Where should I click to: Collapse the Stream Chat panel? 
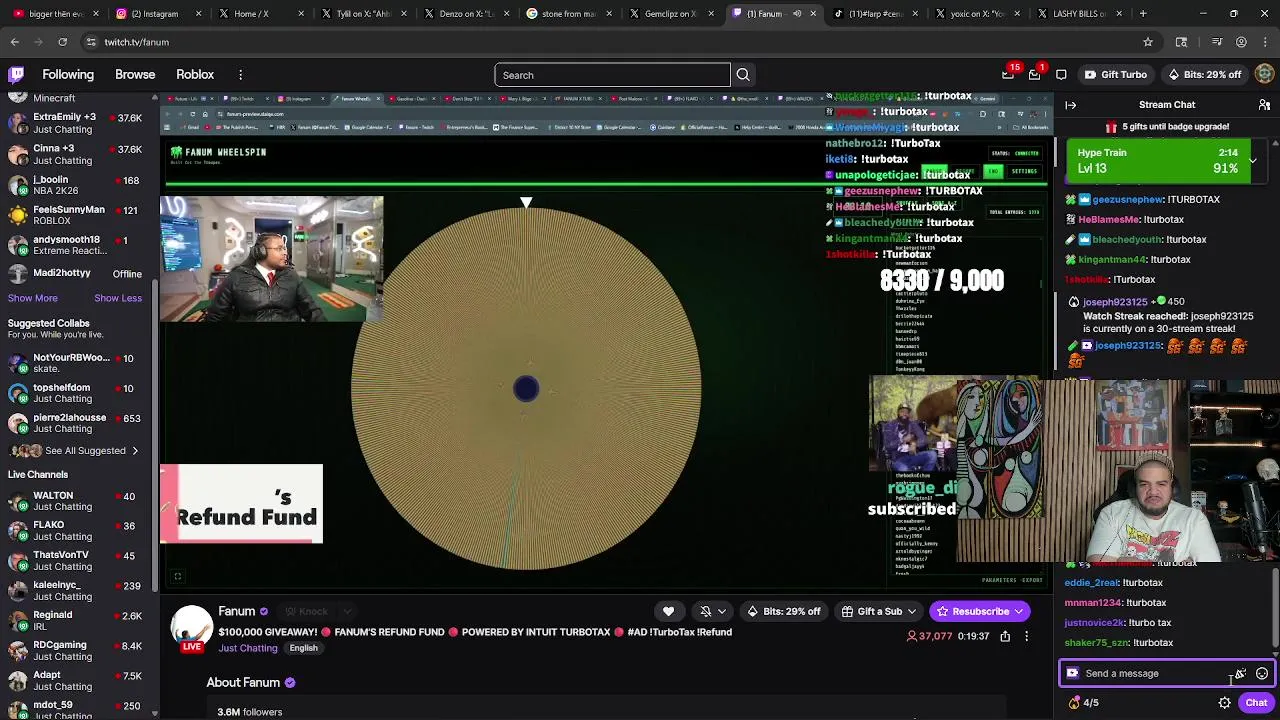coord(1071,105)
